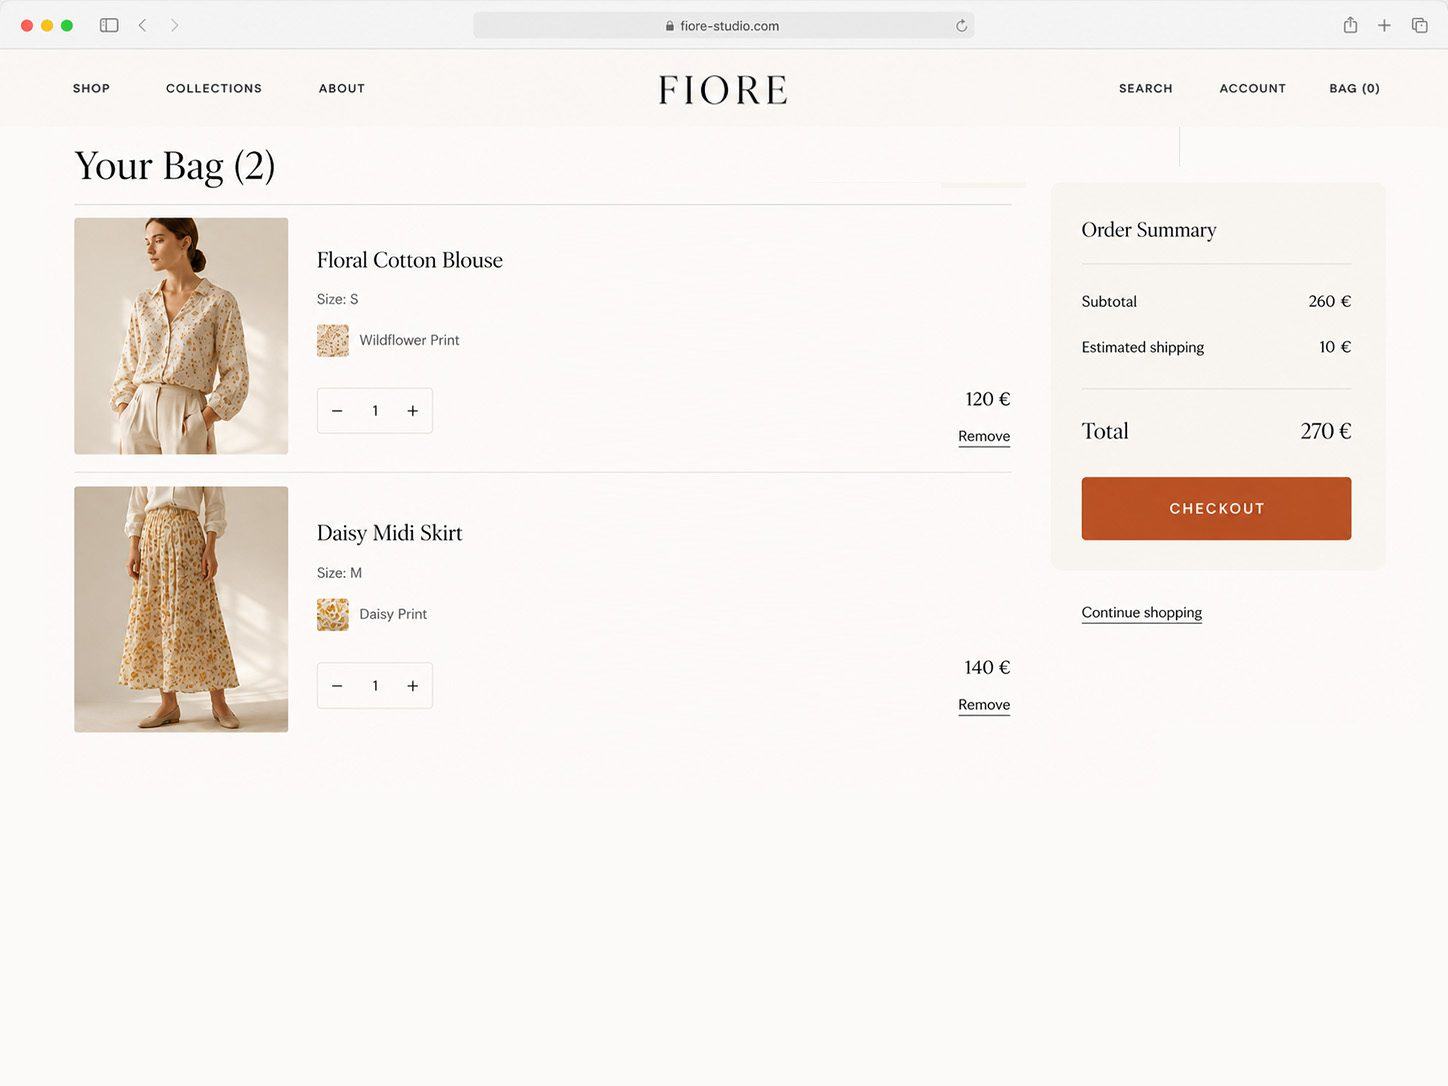The height and width of the screenshot is (1086, 1448).
Task: Open the Shop menu
Action: pyautogui.click(x=91, y=88)
